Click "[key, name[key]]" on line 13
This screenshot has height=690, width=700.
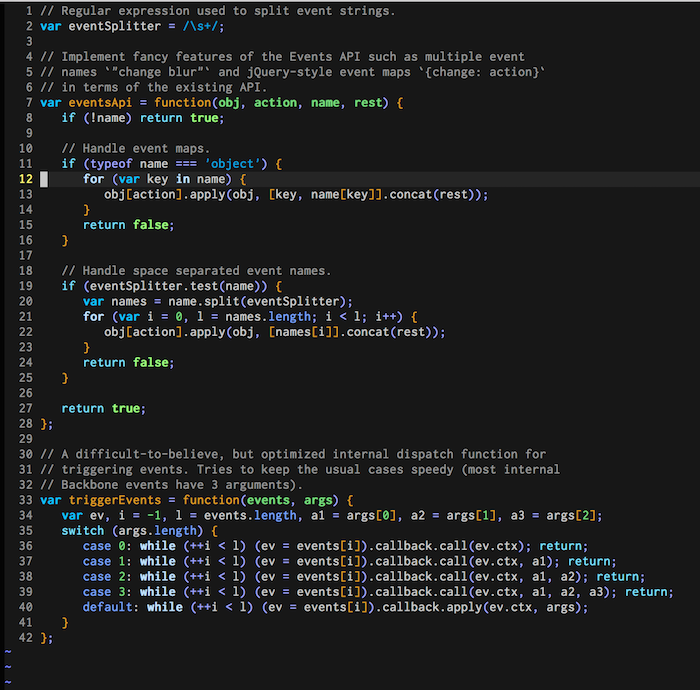click(325, 195)
